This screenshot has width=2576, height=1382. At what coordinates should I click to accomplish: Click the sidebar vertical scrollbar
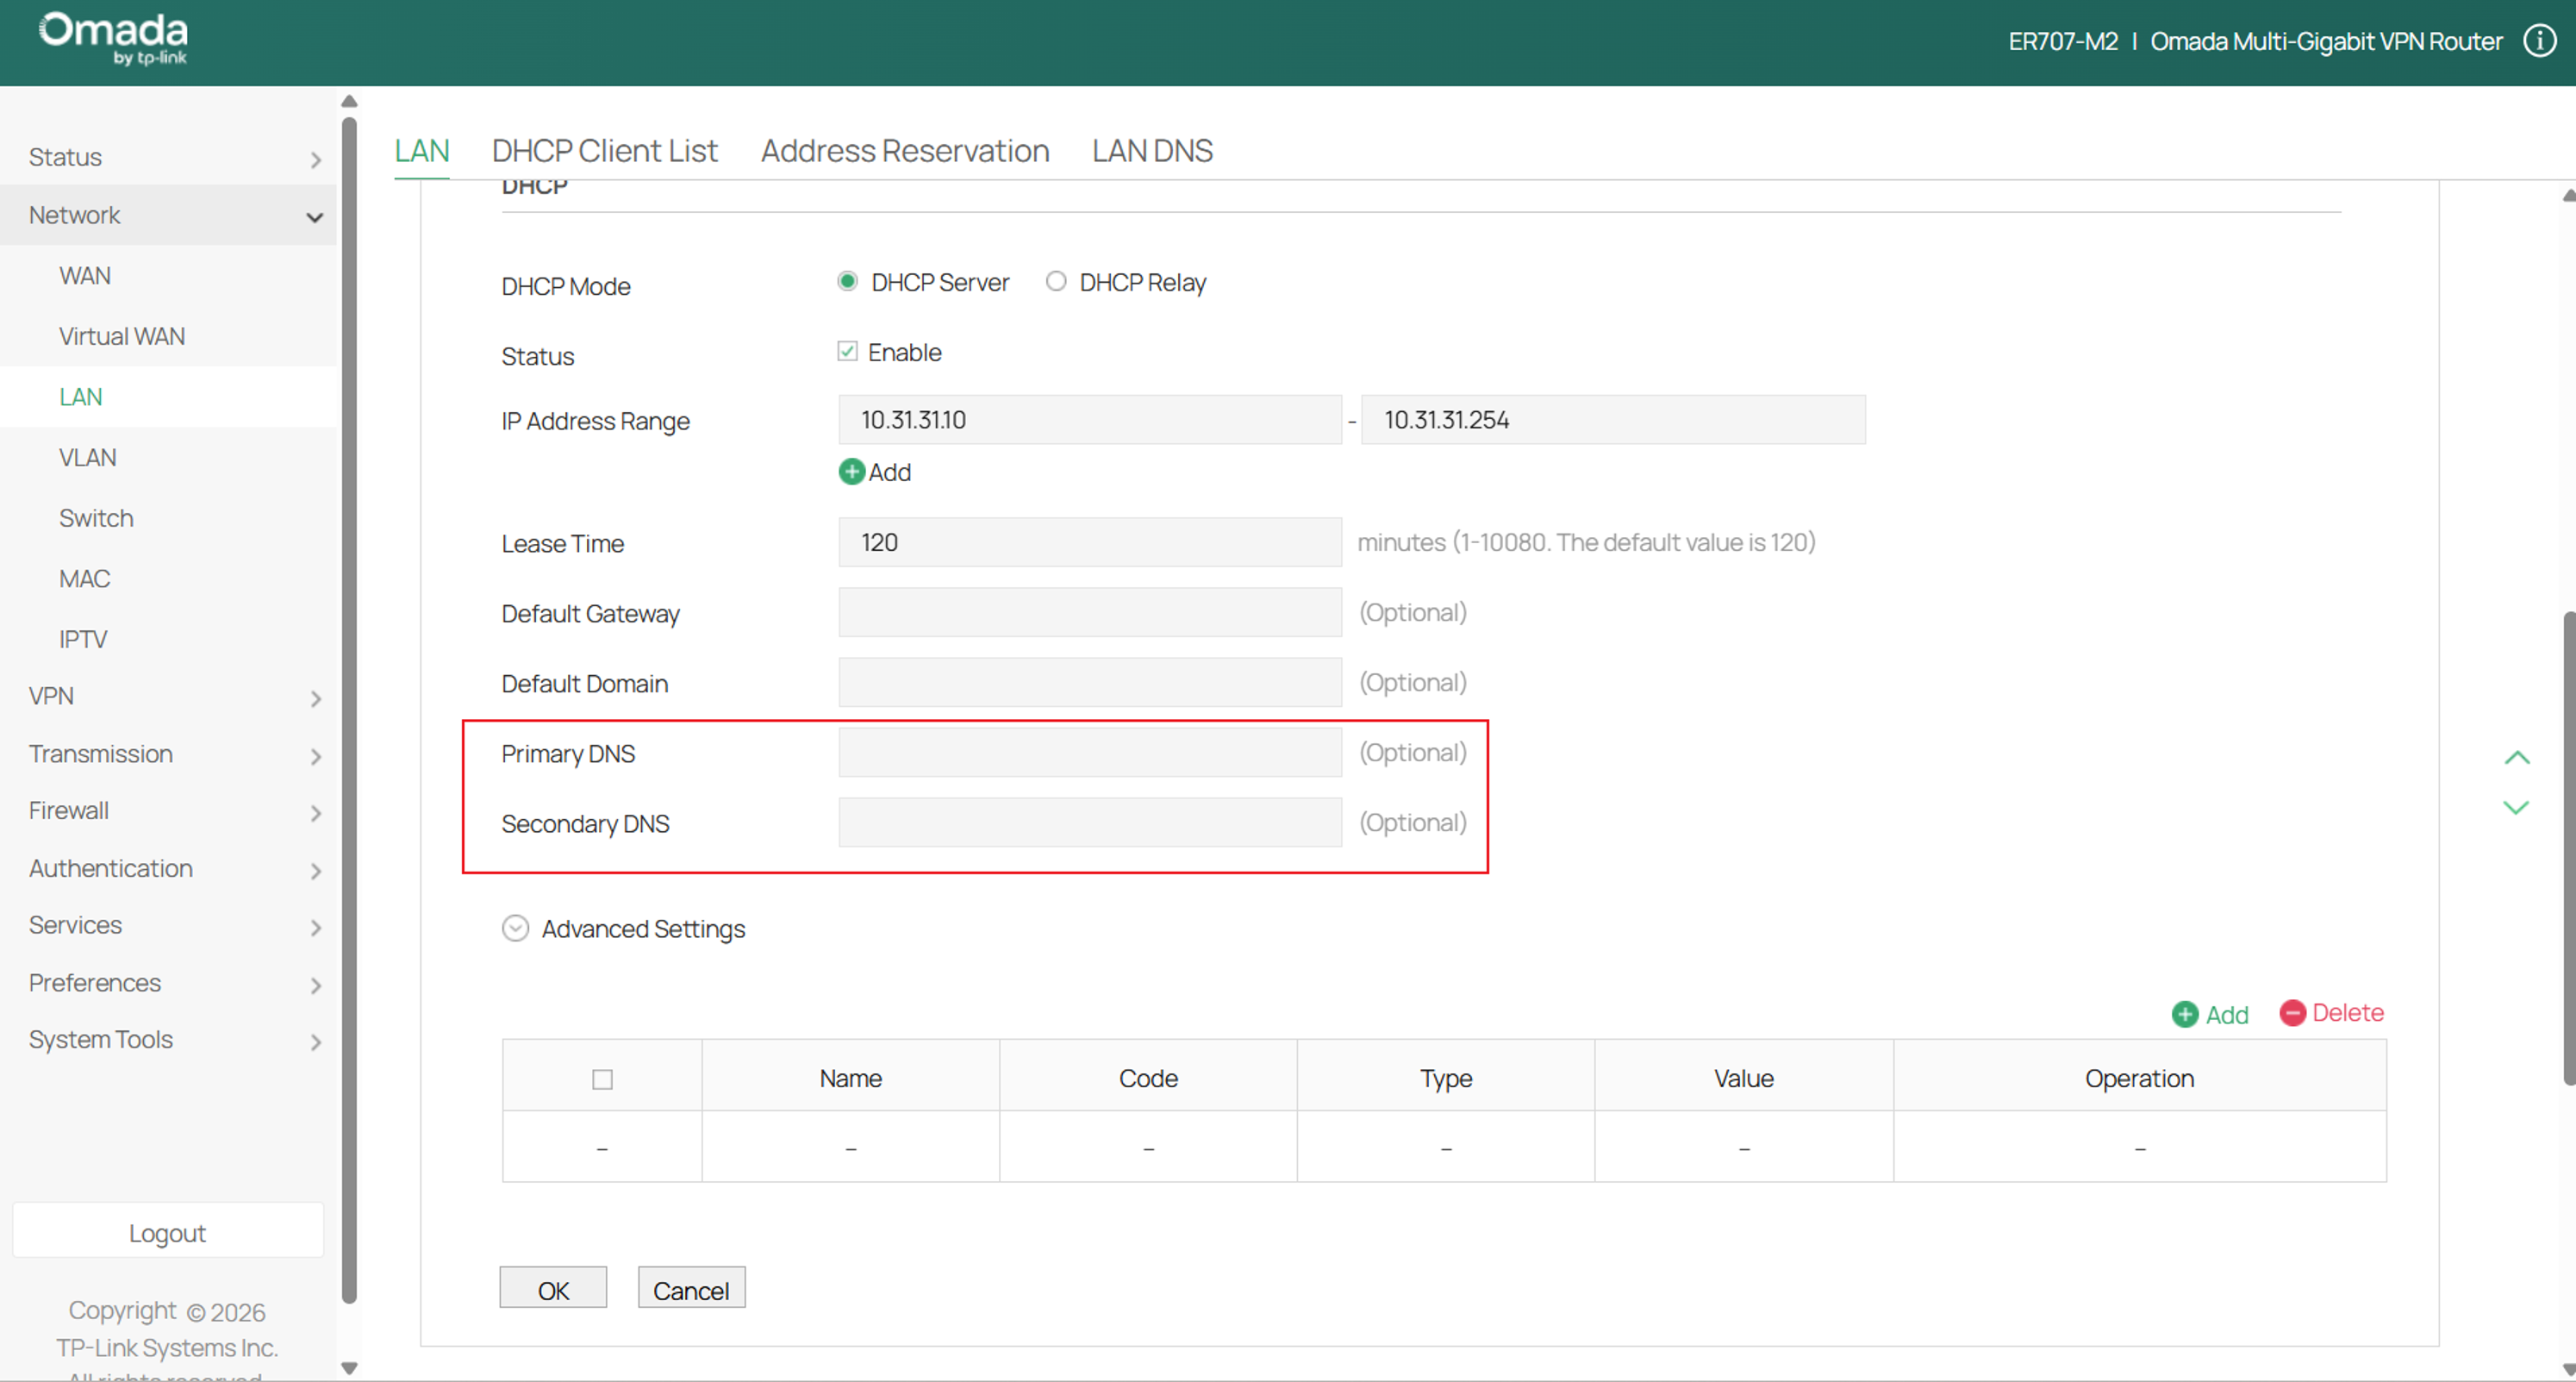349,710
